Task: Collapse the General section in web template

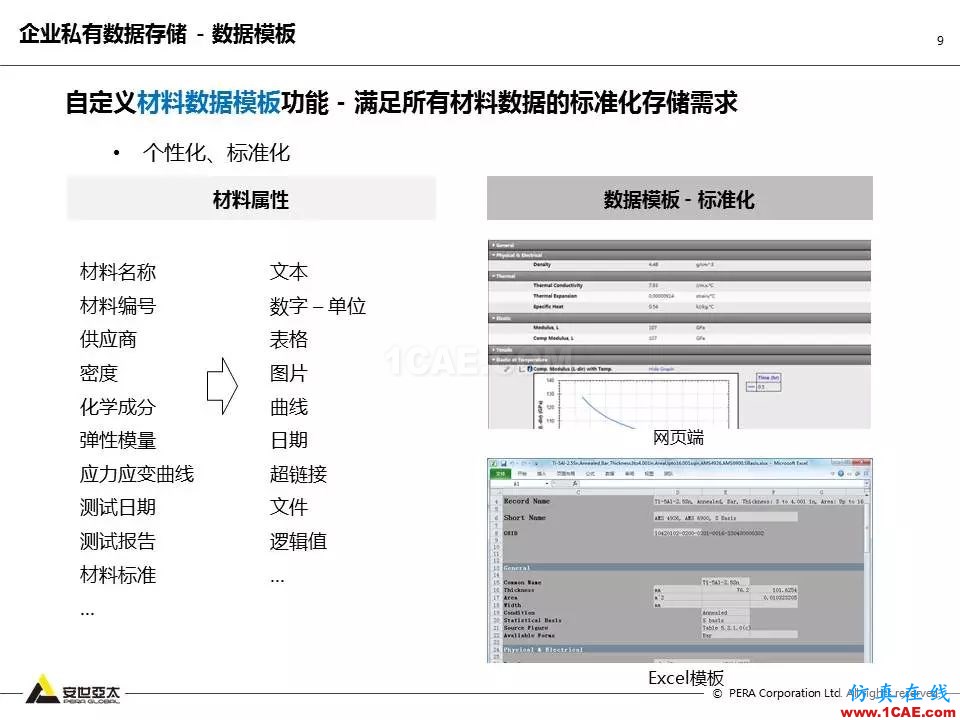Action: point(679,245)
